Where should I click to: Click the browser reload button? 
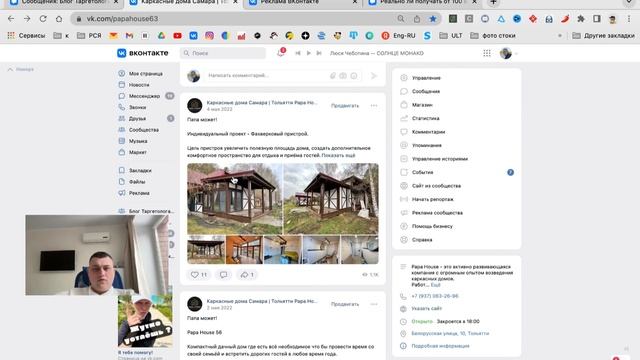(43, 19)
